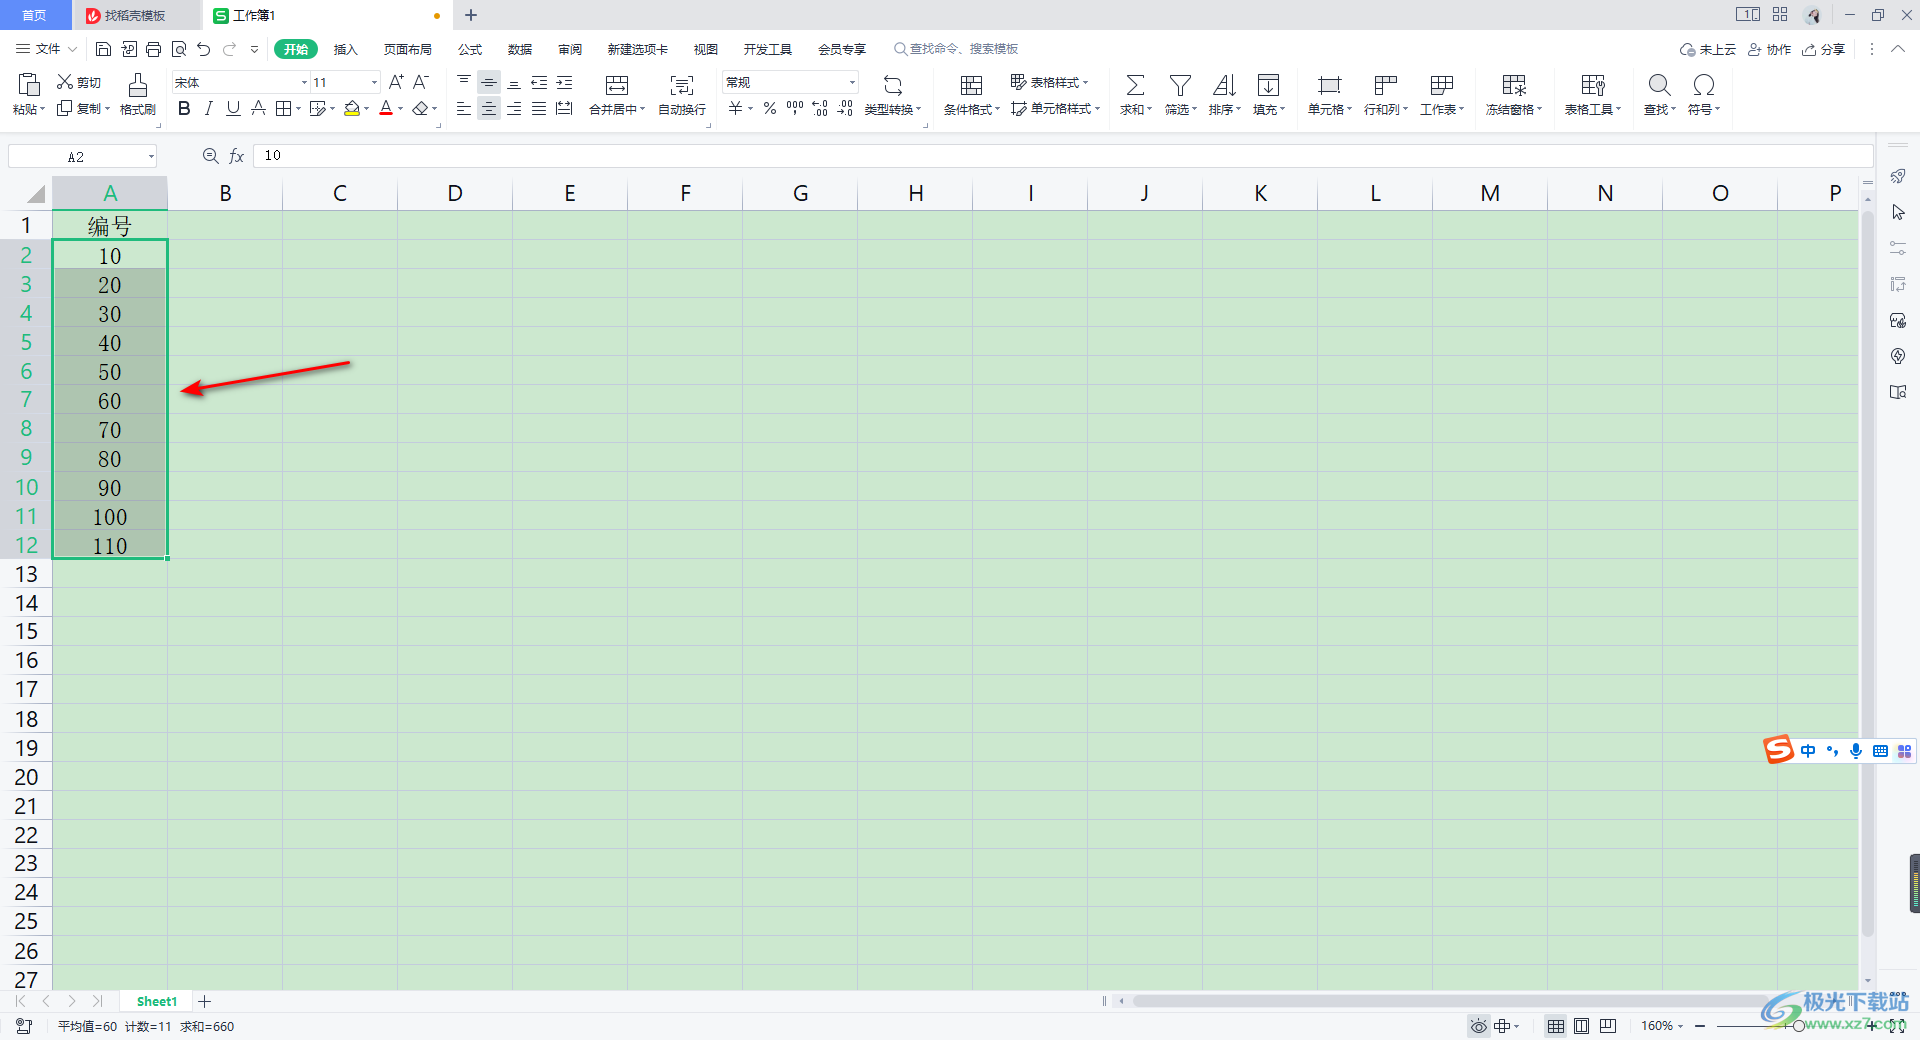Click the Conditional Format (条件格式) icon
The image size is (1920, 1040).
(971, 85)
